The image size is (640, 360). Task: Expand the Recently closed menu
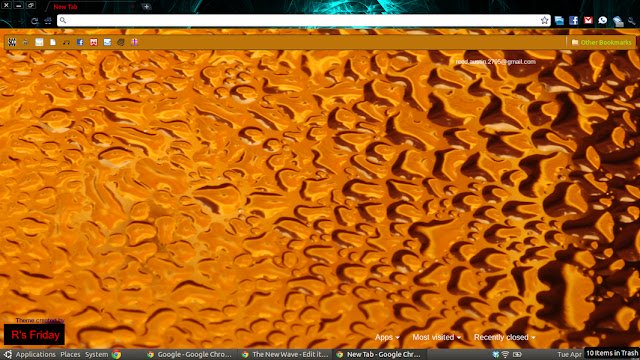click(x=504, y=337)
